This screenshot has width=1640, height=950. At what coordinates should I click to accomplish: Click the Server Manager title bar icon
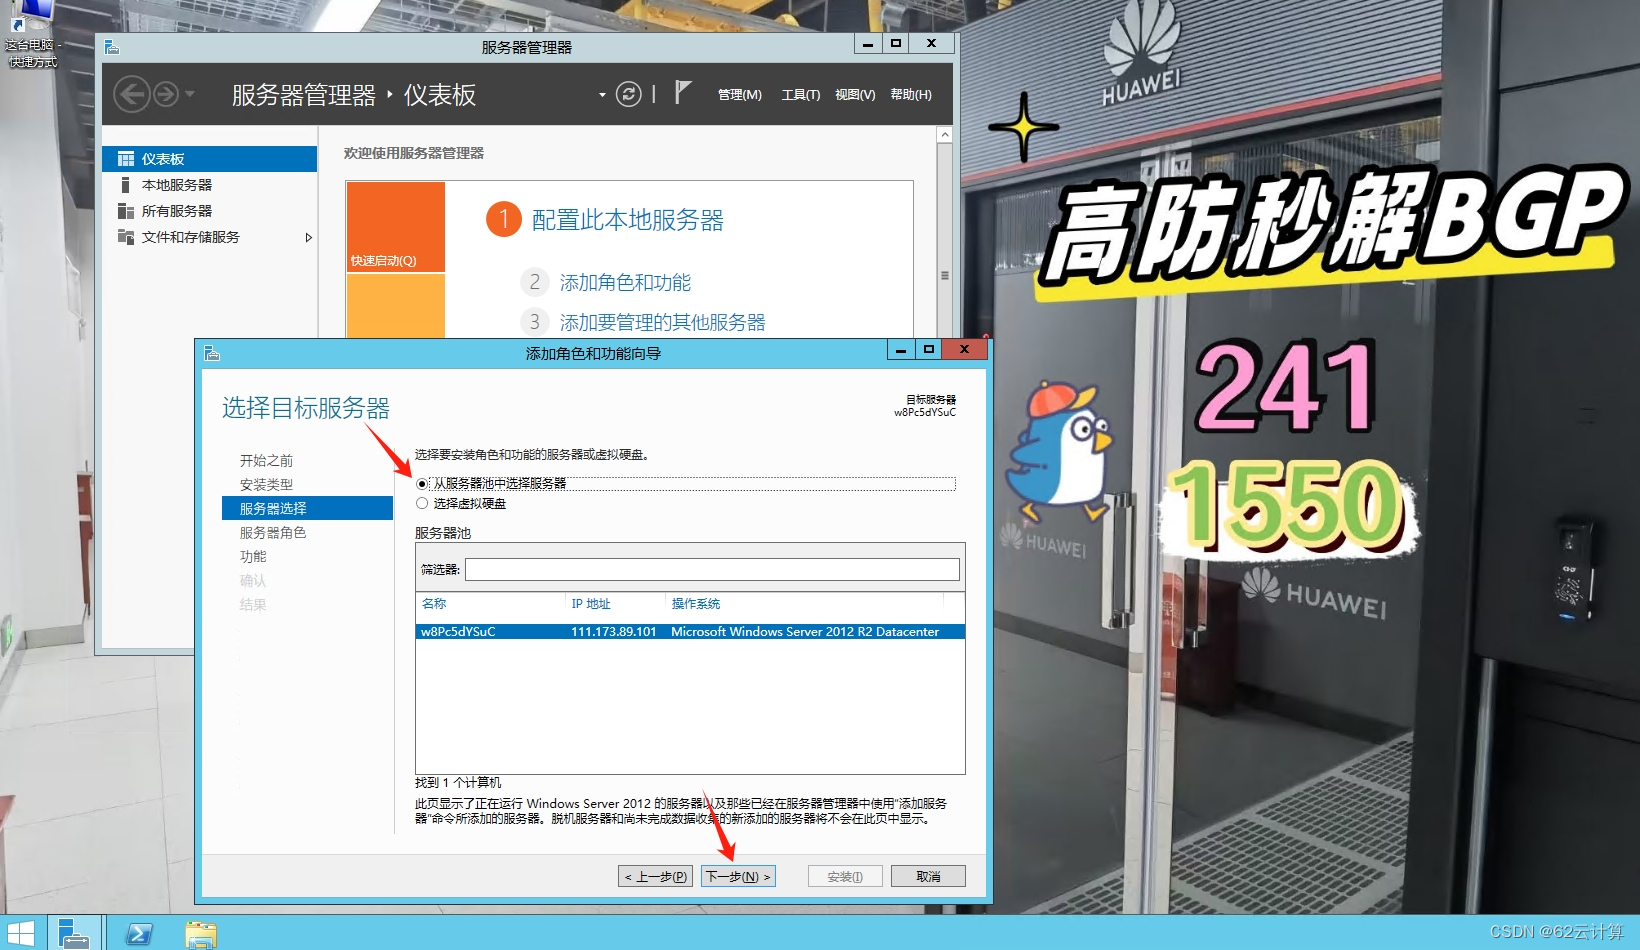pos(111,47)
